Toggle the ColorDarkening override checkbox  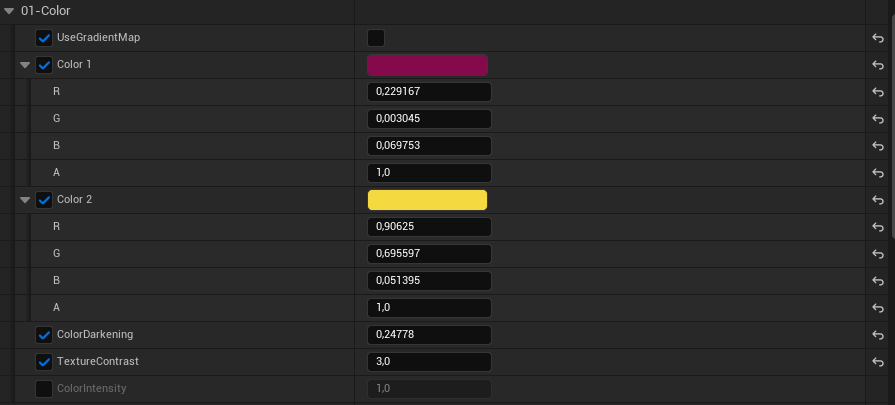tap(44, 335)
